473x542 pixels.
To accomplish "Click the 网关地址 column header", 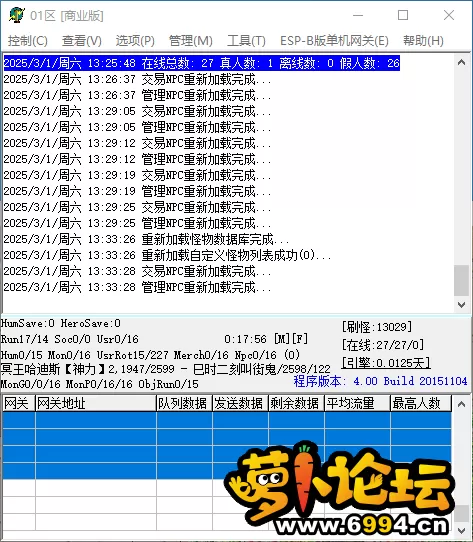I will (96, 403).
